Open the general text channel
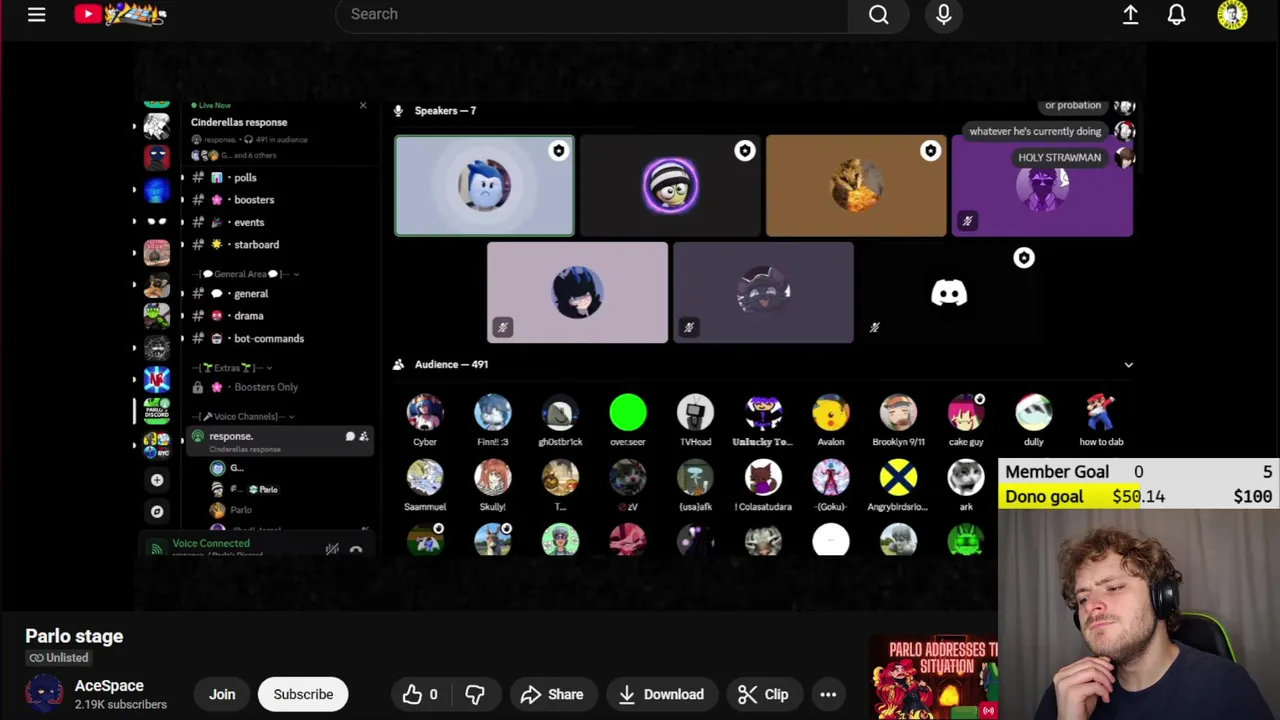 point(250,294)
